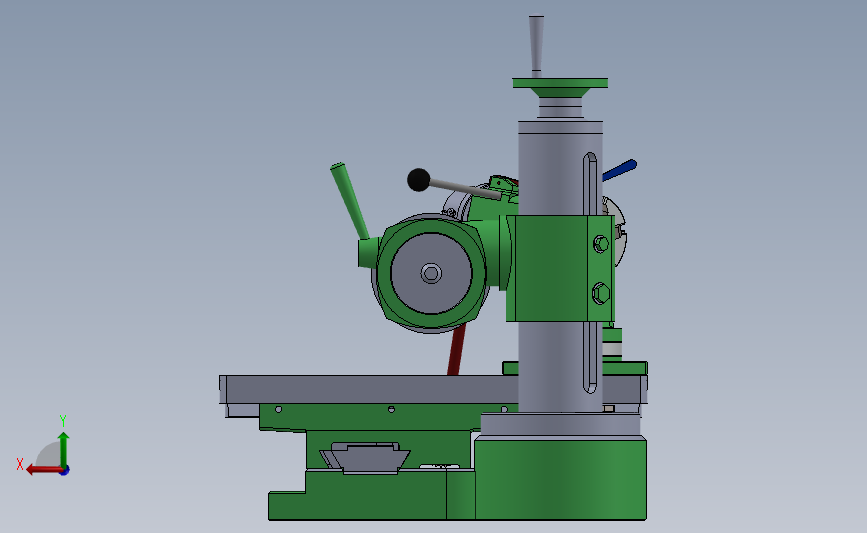Select the green handwheel atop the column
The height and width of the screenshot is (533, 867).
[x=560, y=87]
